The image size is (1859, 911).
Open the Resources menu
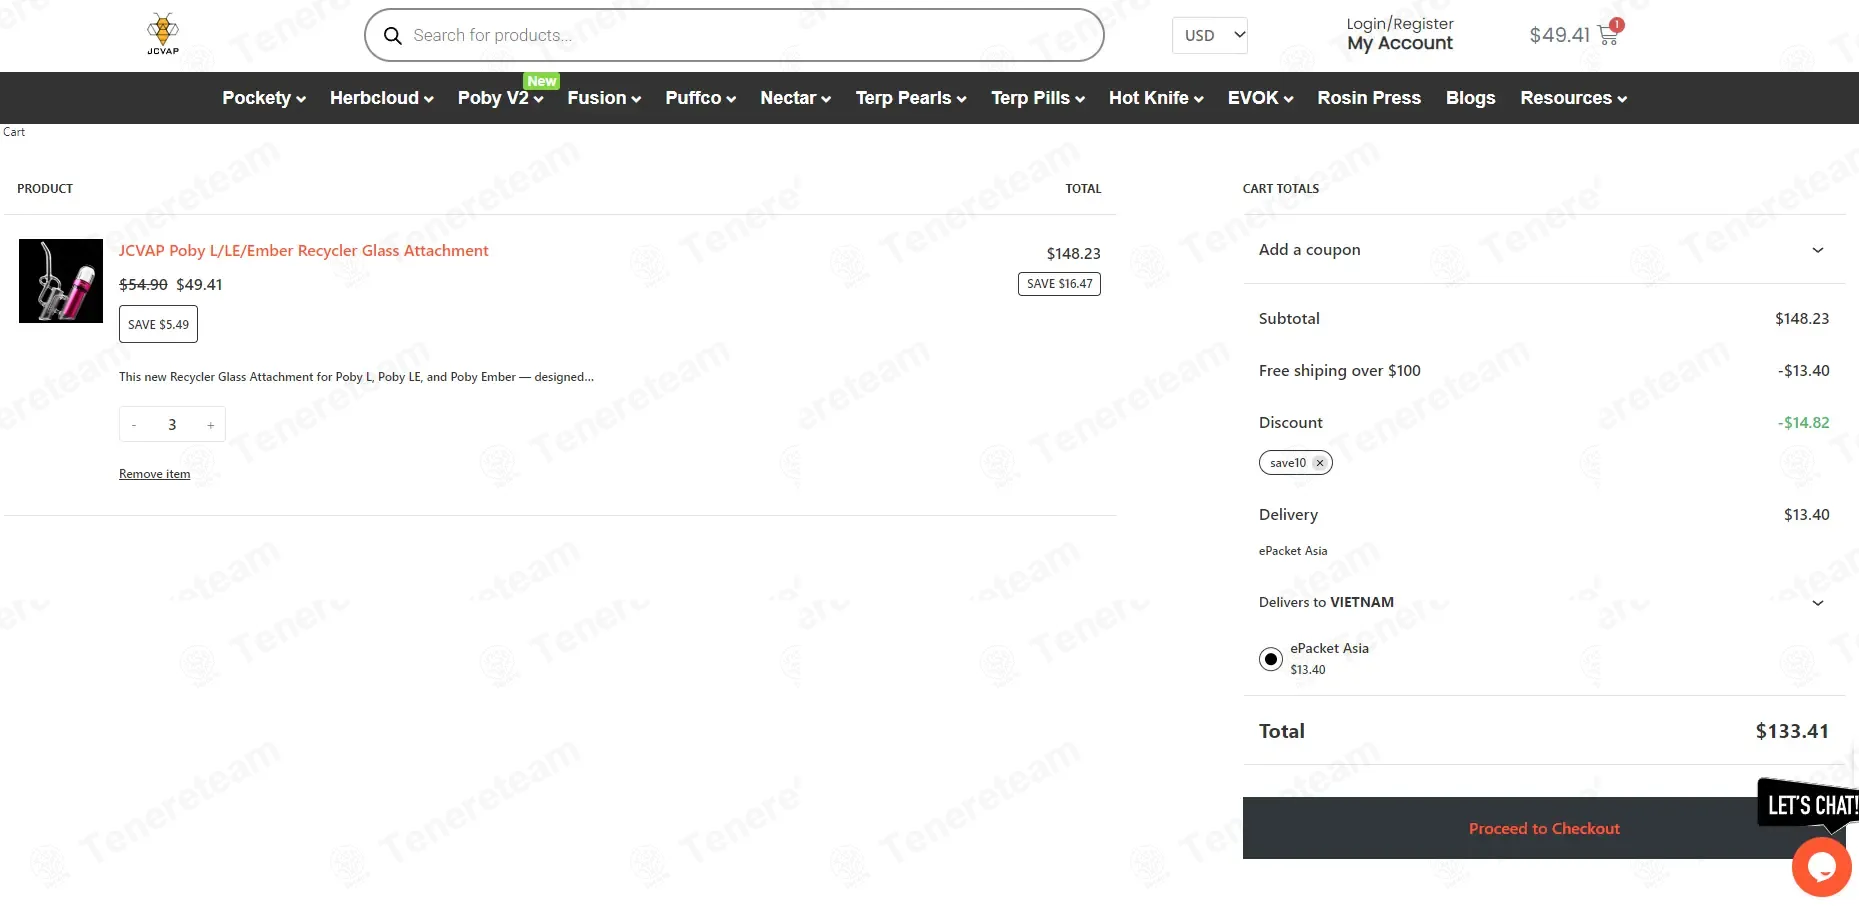coord(1573,98)
